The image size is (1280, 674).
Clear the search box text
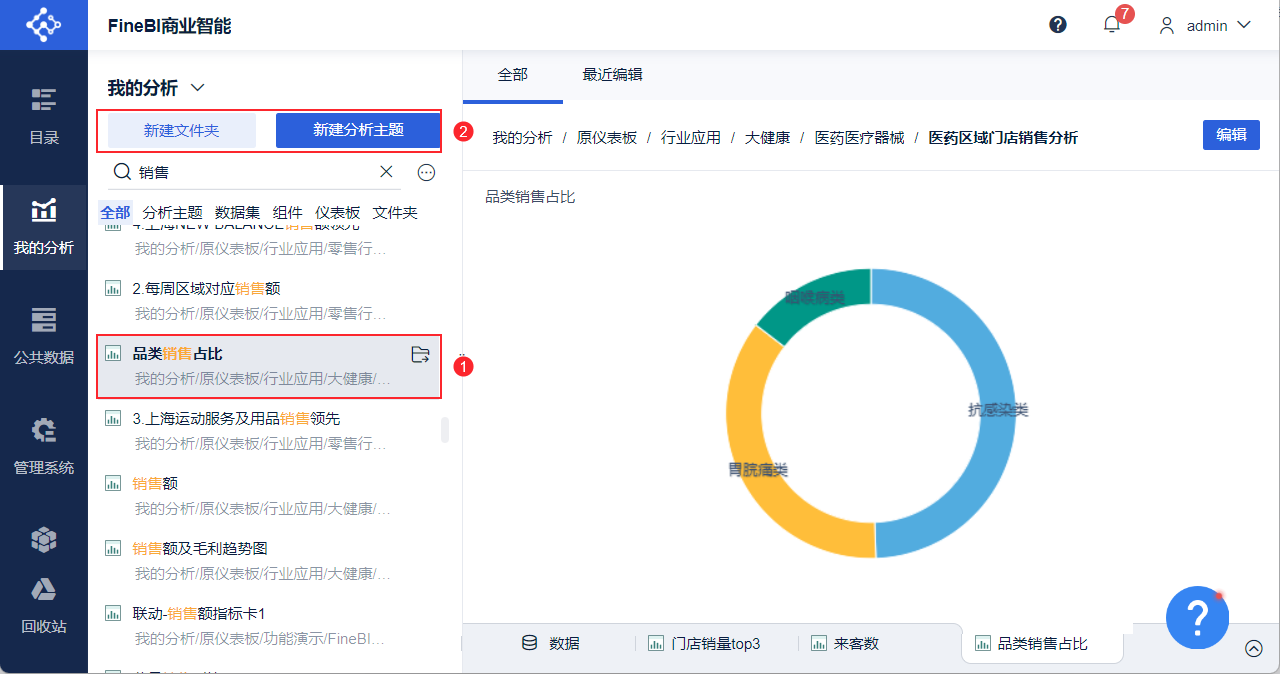[x=386, y=172]
